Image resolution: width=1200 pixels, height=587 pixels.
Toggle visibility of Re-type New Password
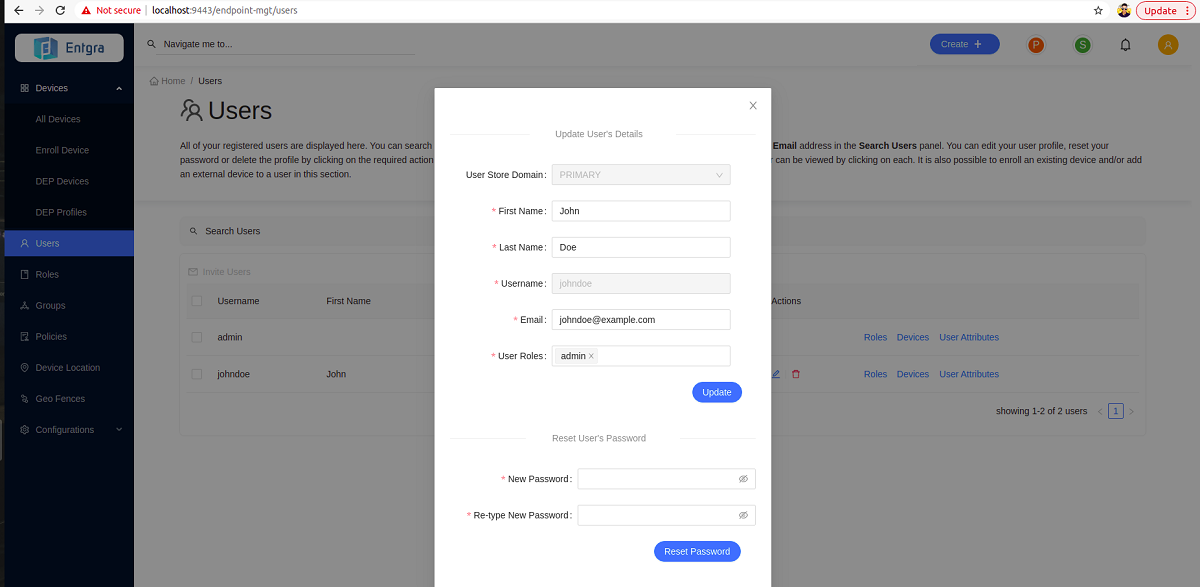[x=743, y=515]
